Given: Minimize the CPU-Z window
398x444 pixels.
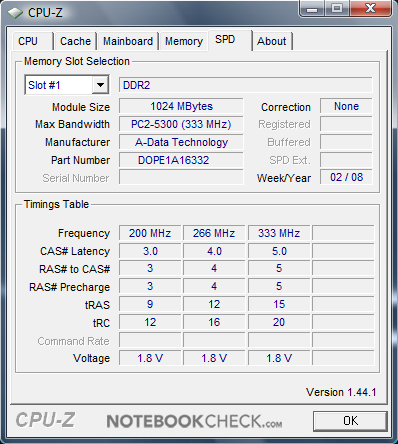Looking at the screenshot, I should 312,8.
